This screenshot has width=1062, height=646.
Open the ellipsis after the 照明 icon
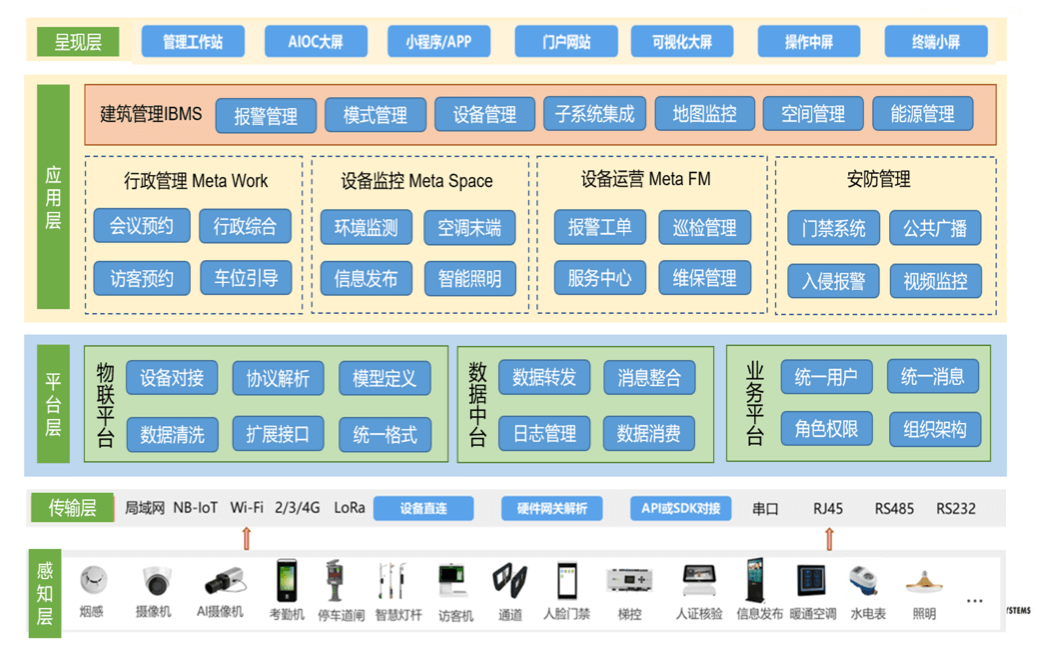click(x=974, y=600)
